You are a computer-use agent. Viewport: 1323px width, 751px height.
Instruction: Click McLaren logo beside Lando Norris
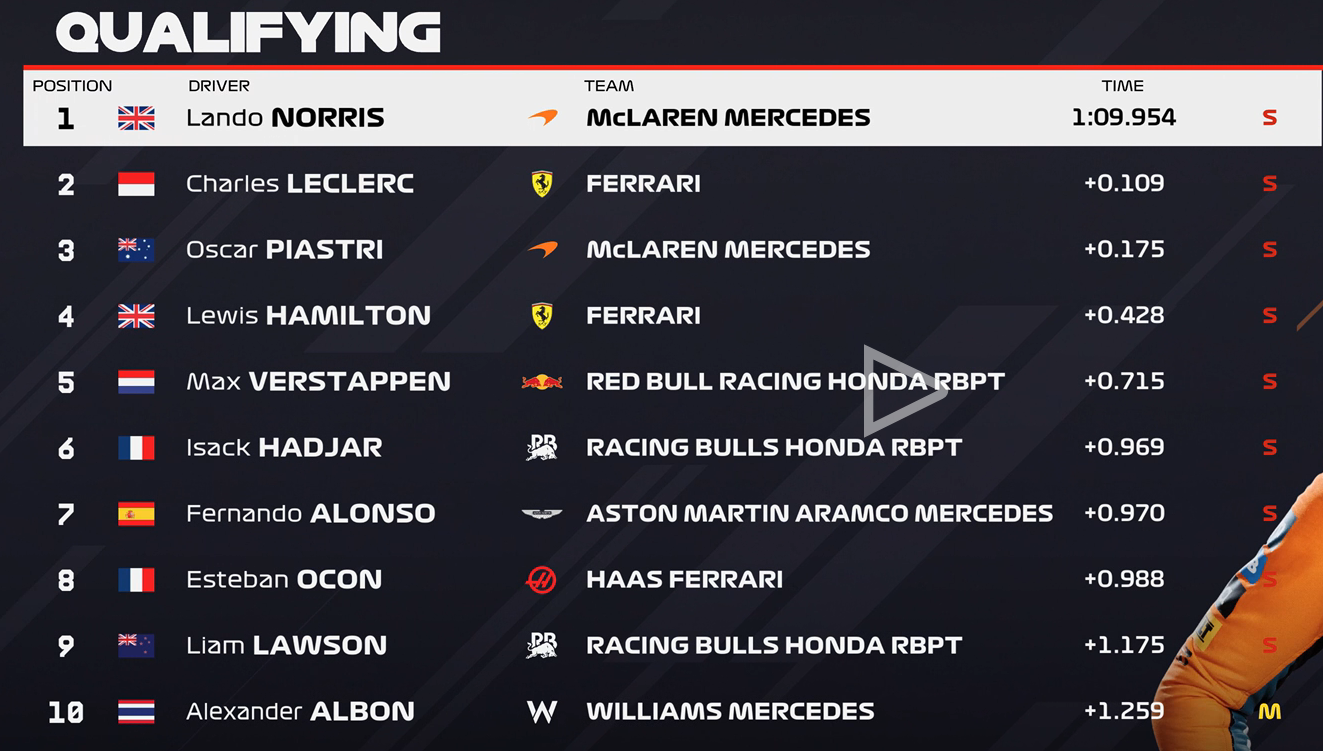[543, 118]
